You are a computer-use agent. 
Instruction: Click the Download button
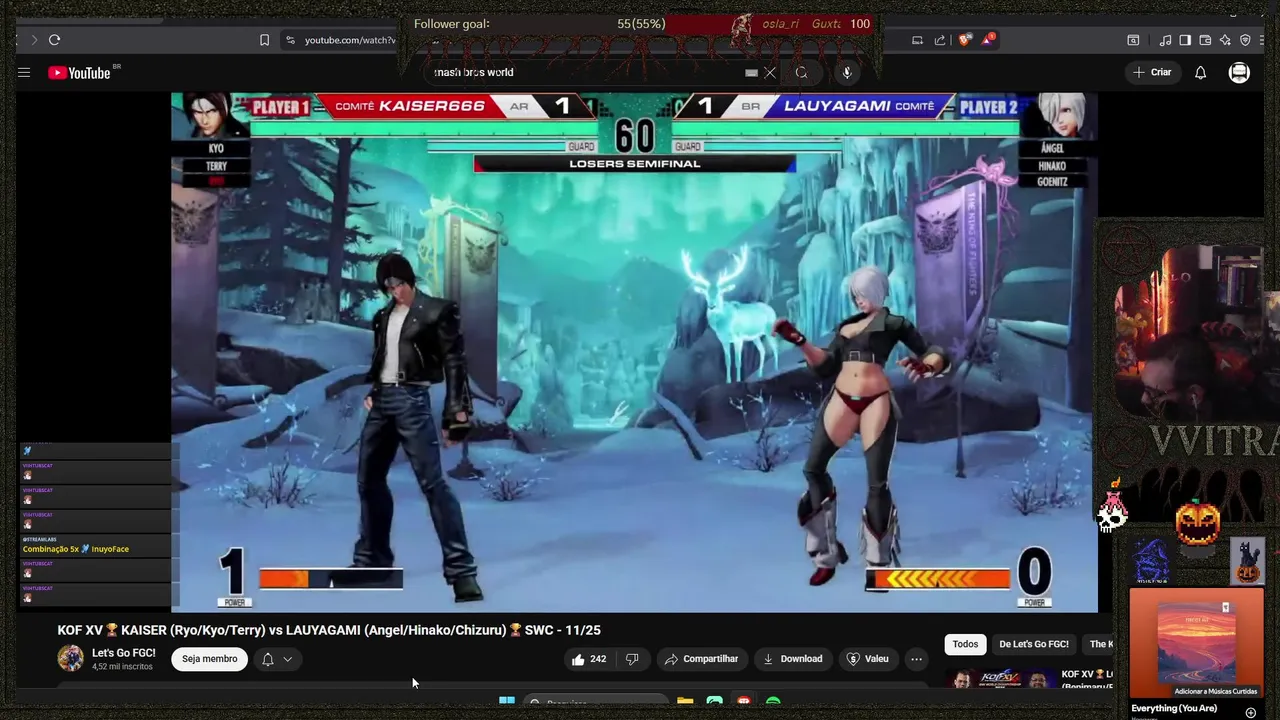(792, 659)
